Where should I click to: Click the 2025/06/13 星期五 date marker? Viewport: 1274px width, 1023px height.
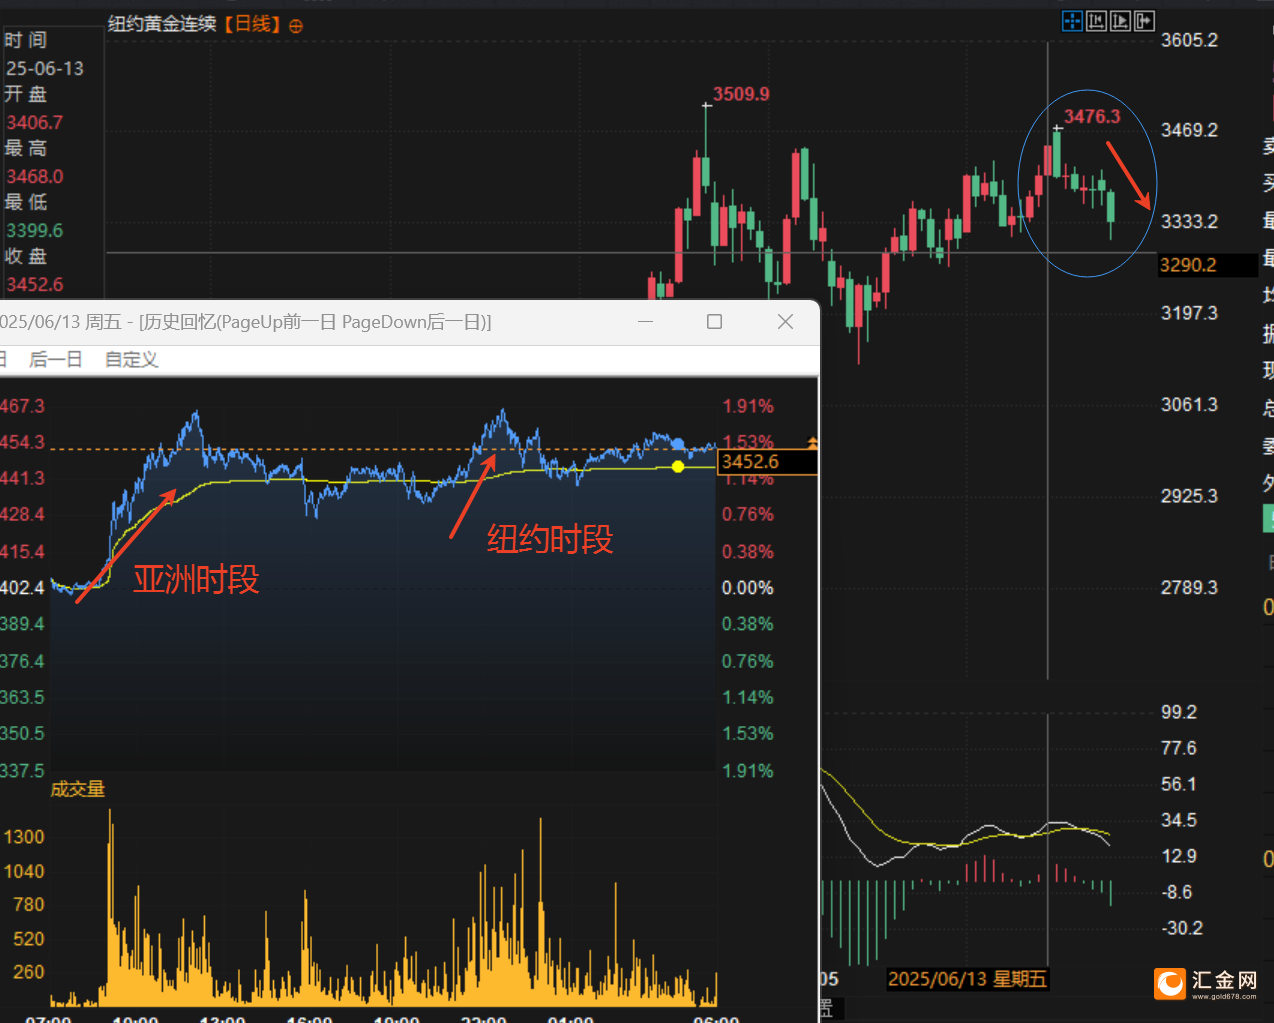click(966, 979)
